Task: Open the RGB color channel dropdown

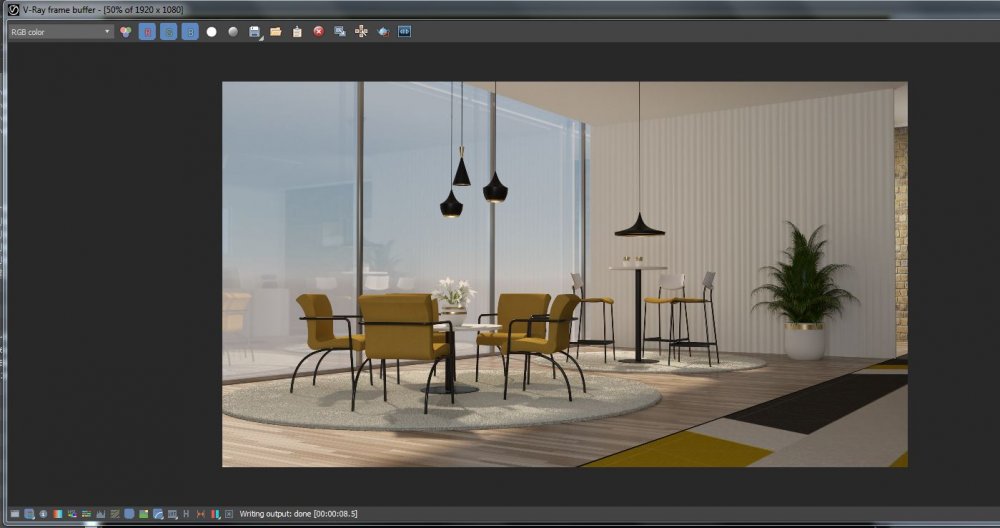Action: (x=61, y=32)
